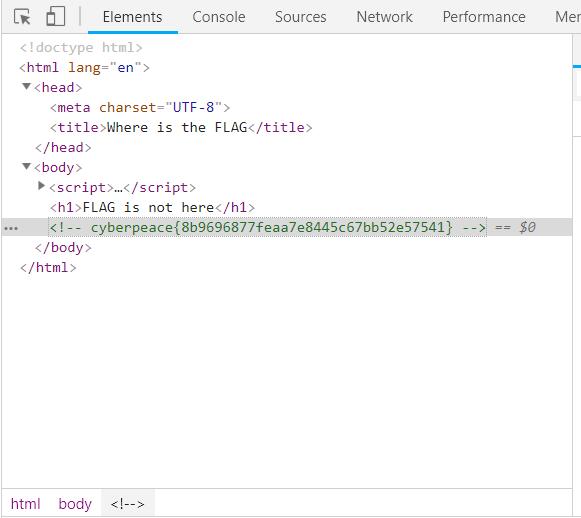Select the h1 FLAG is not here node
This screenshot has height=518, width=581.
153,207
